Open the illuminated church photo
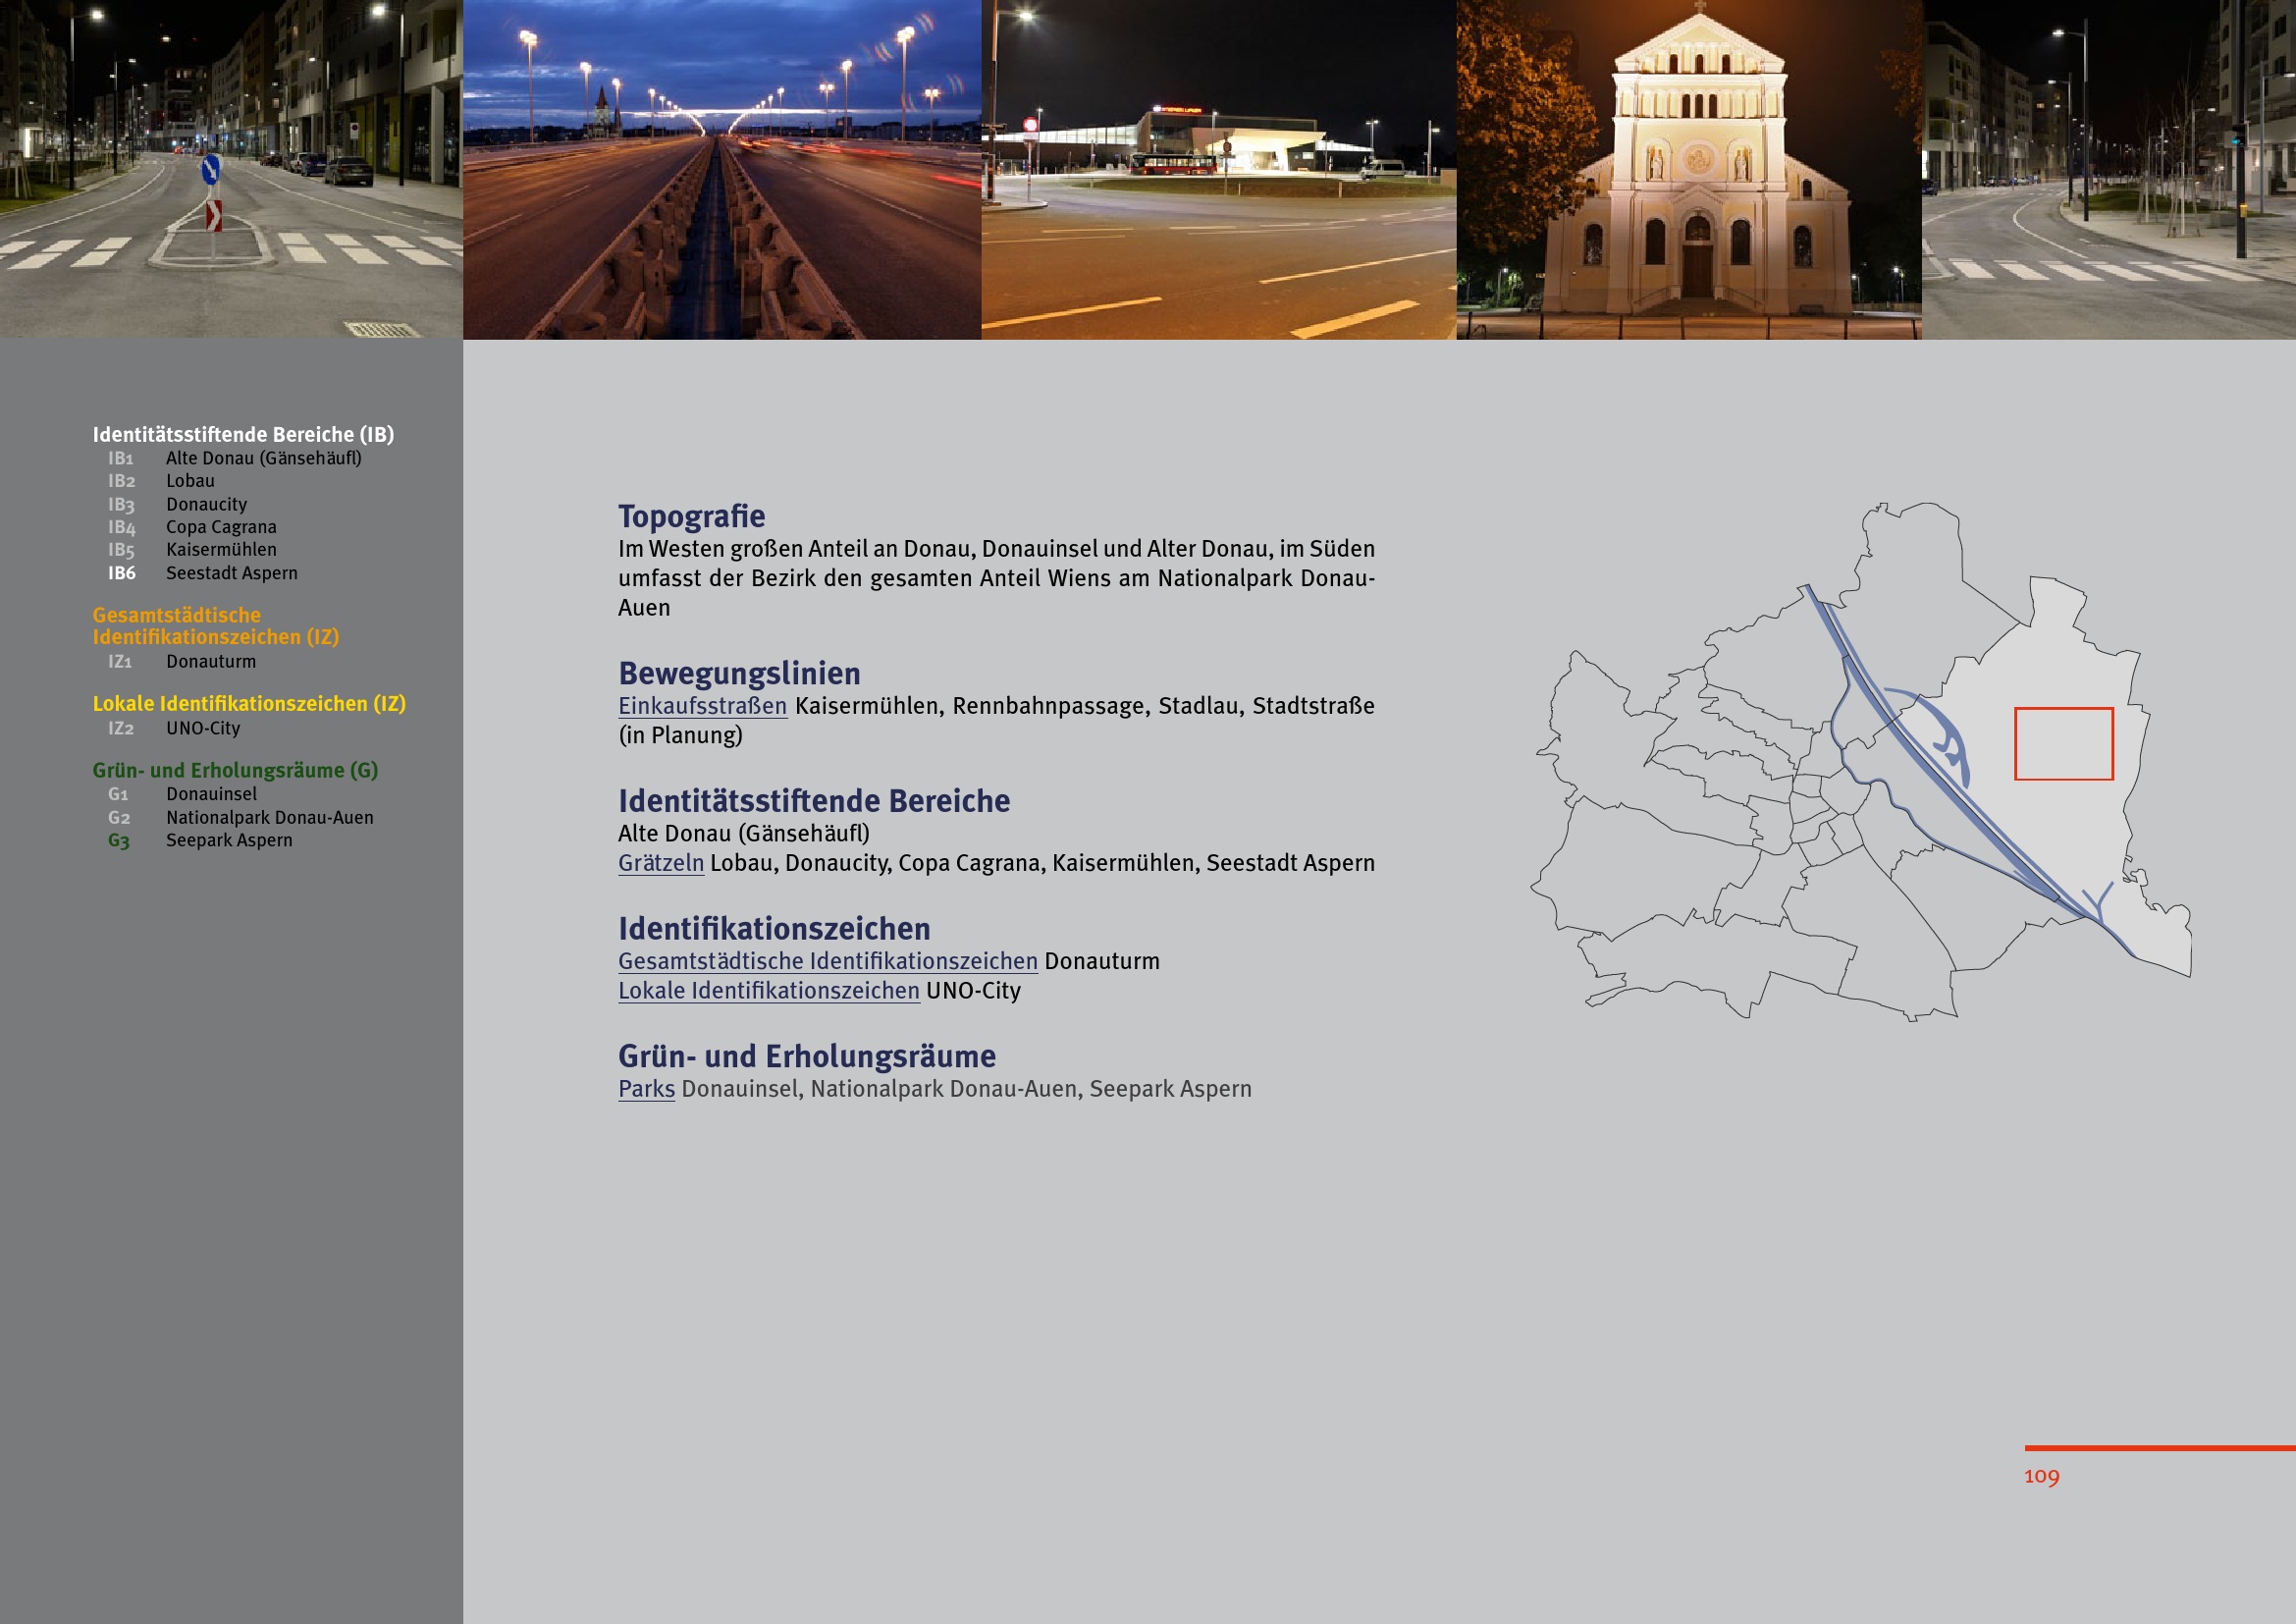 point(1688,170)
